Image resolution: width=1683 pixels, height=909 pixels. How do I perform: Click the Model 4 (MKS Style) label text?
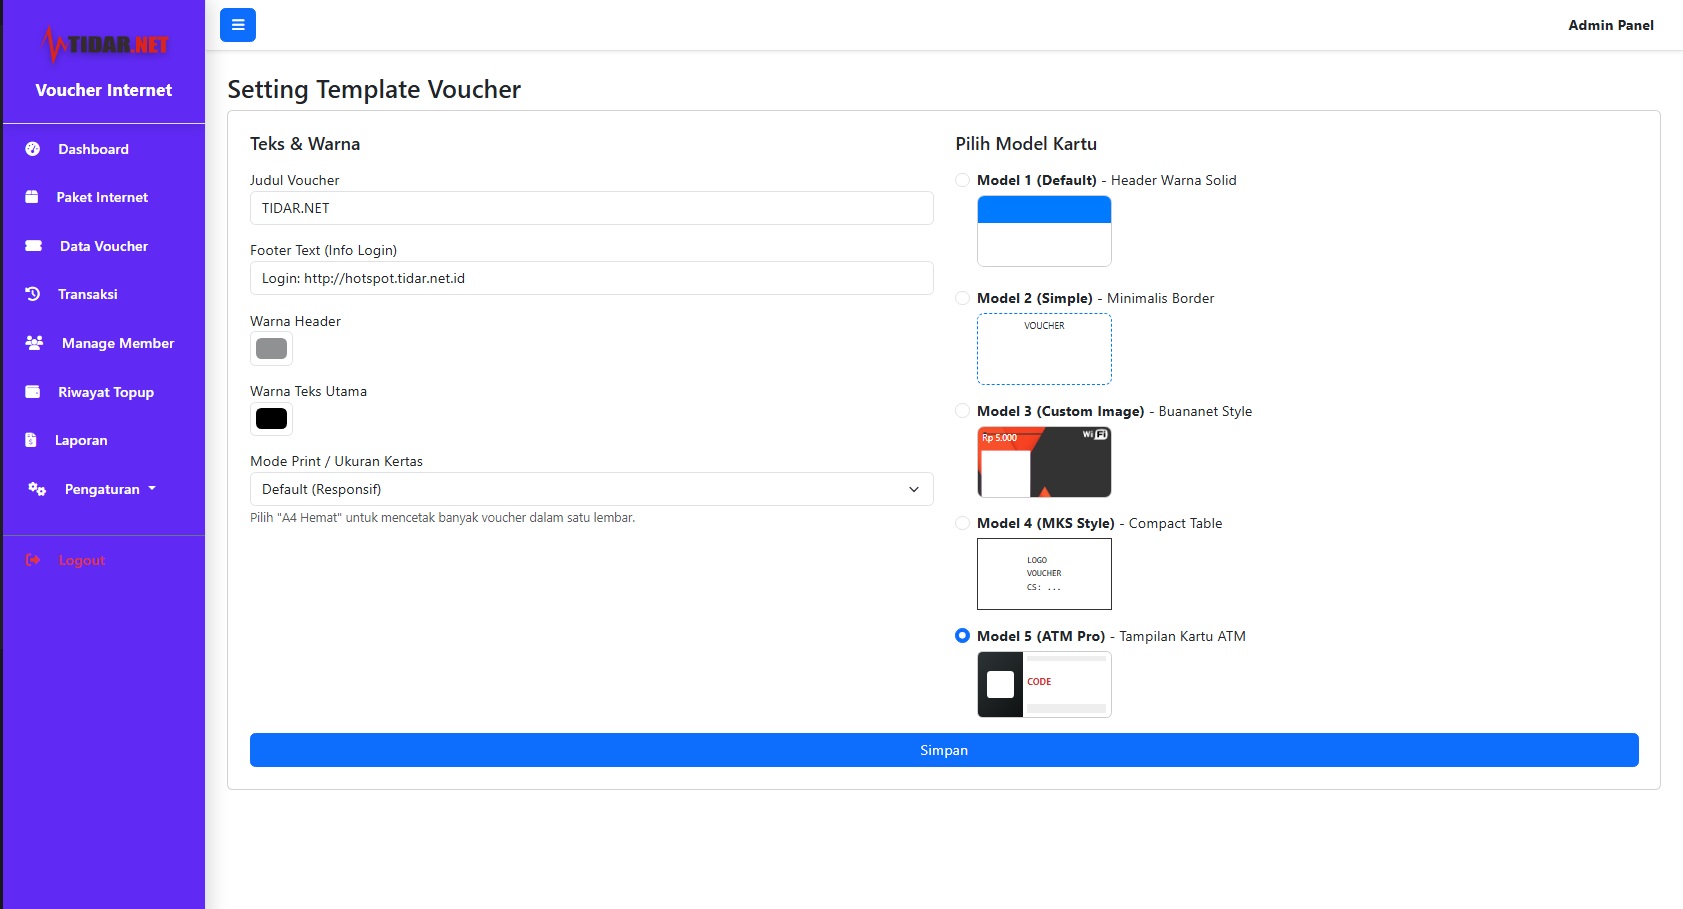pos(1046,523)
